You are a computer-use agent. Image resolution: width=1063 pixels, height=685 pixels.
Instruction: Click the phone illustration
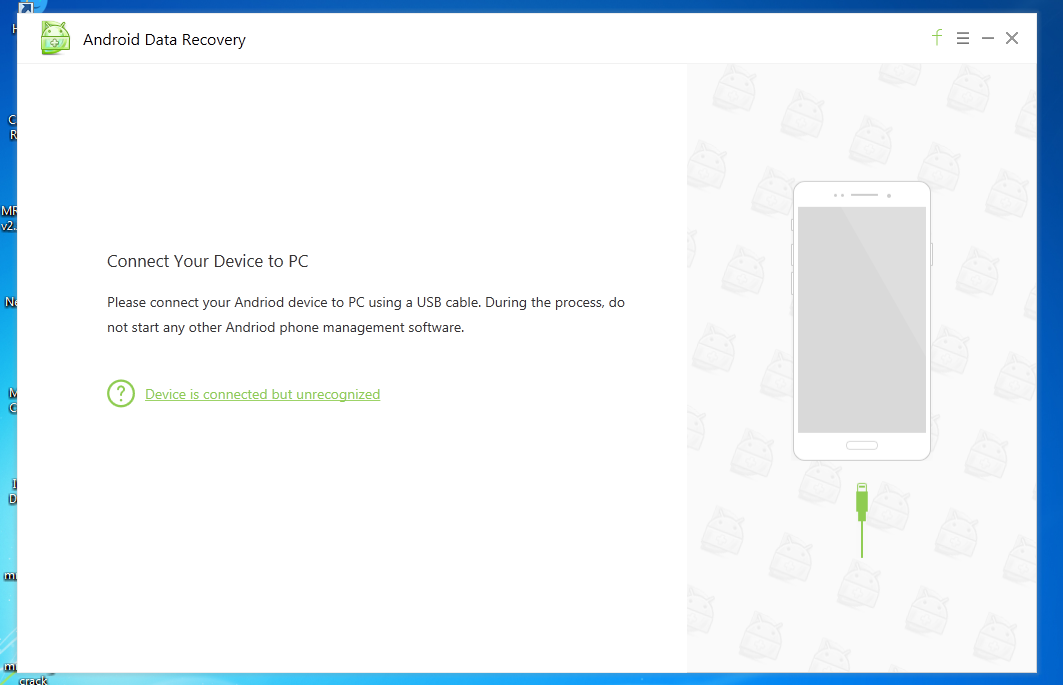862,321
